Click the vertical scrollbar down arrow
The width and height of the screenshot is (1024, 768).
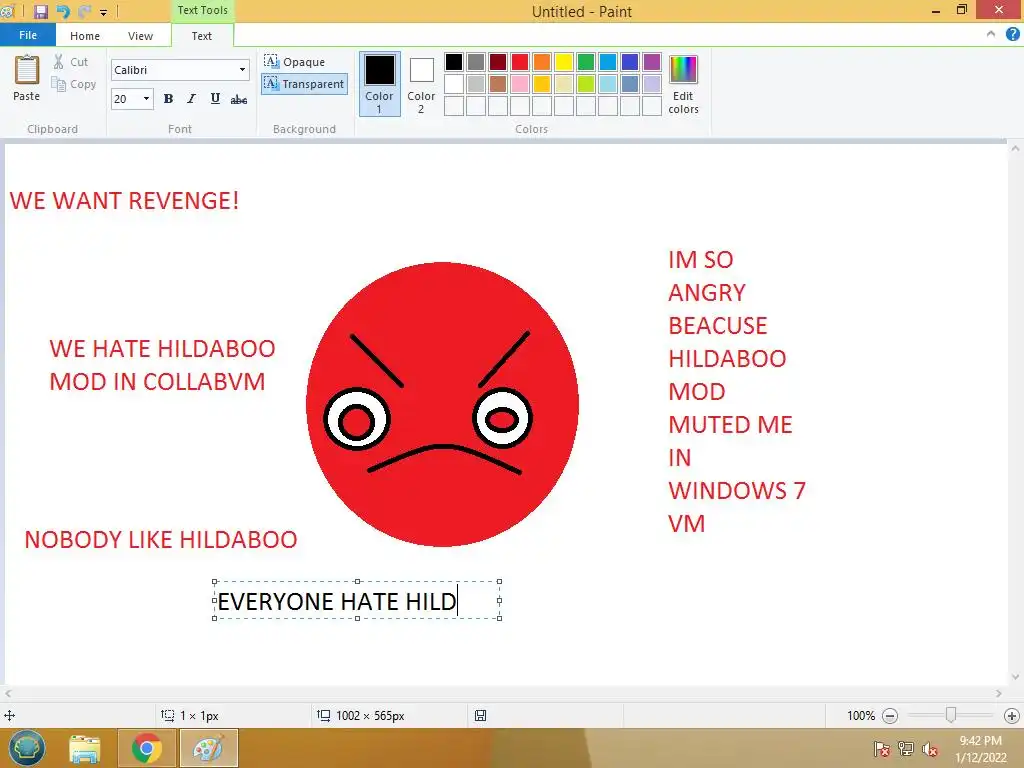(1015, 677)
